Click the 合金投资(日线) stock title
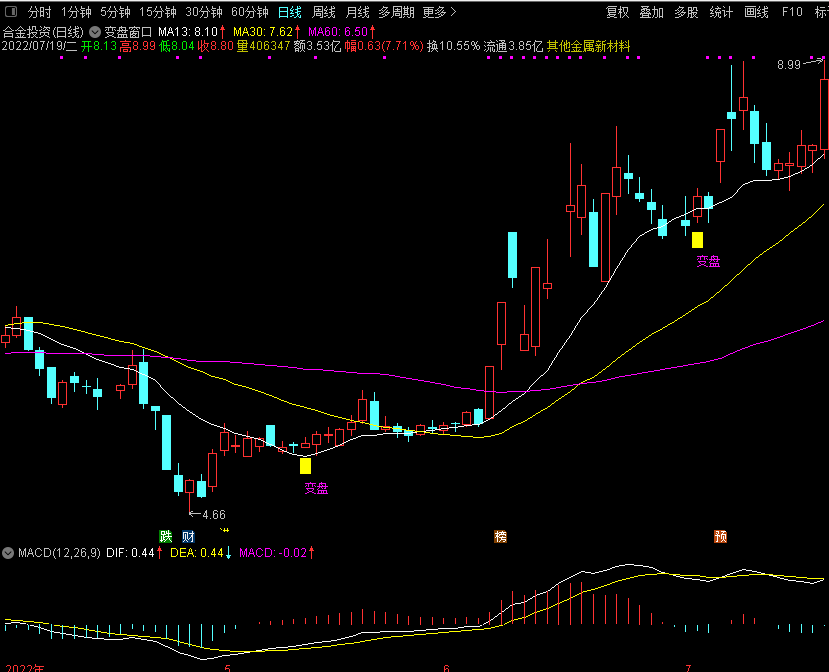This screenshot has width=829, height=672. pos(43,32)
